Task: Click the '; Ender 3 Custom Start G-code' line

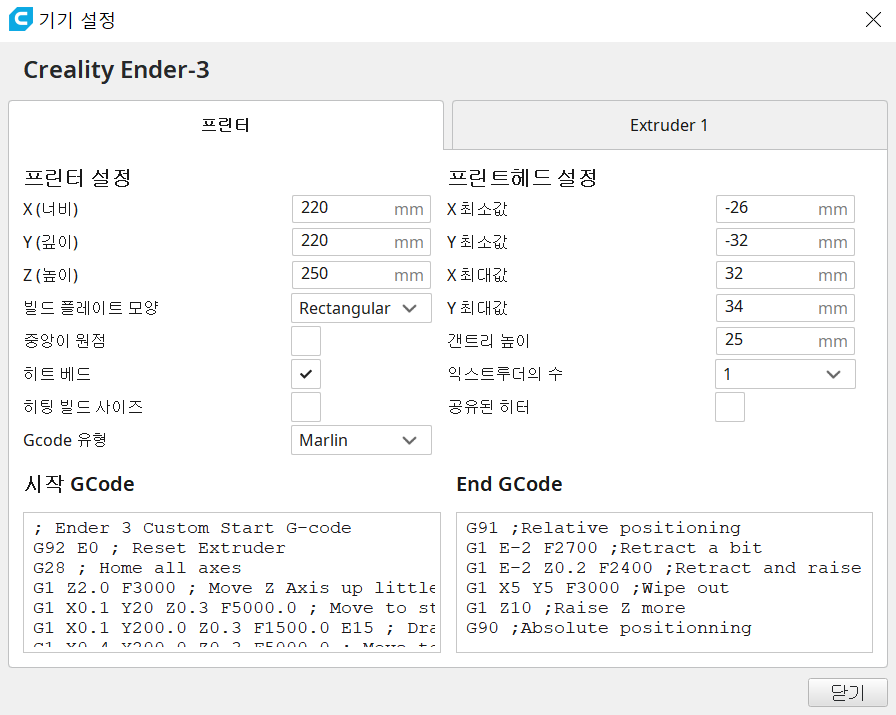Action: (192, 528)
